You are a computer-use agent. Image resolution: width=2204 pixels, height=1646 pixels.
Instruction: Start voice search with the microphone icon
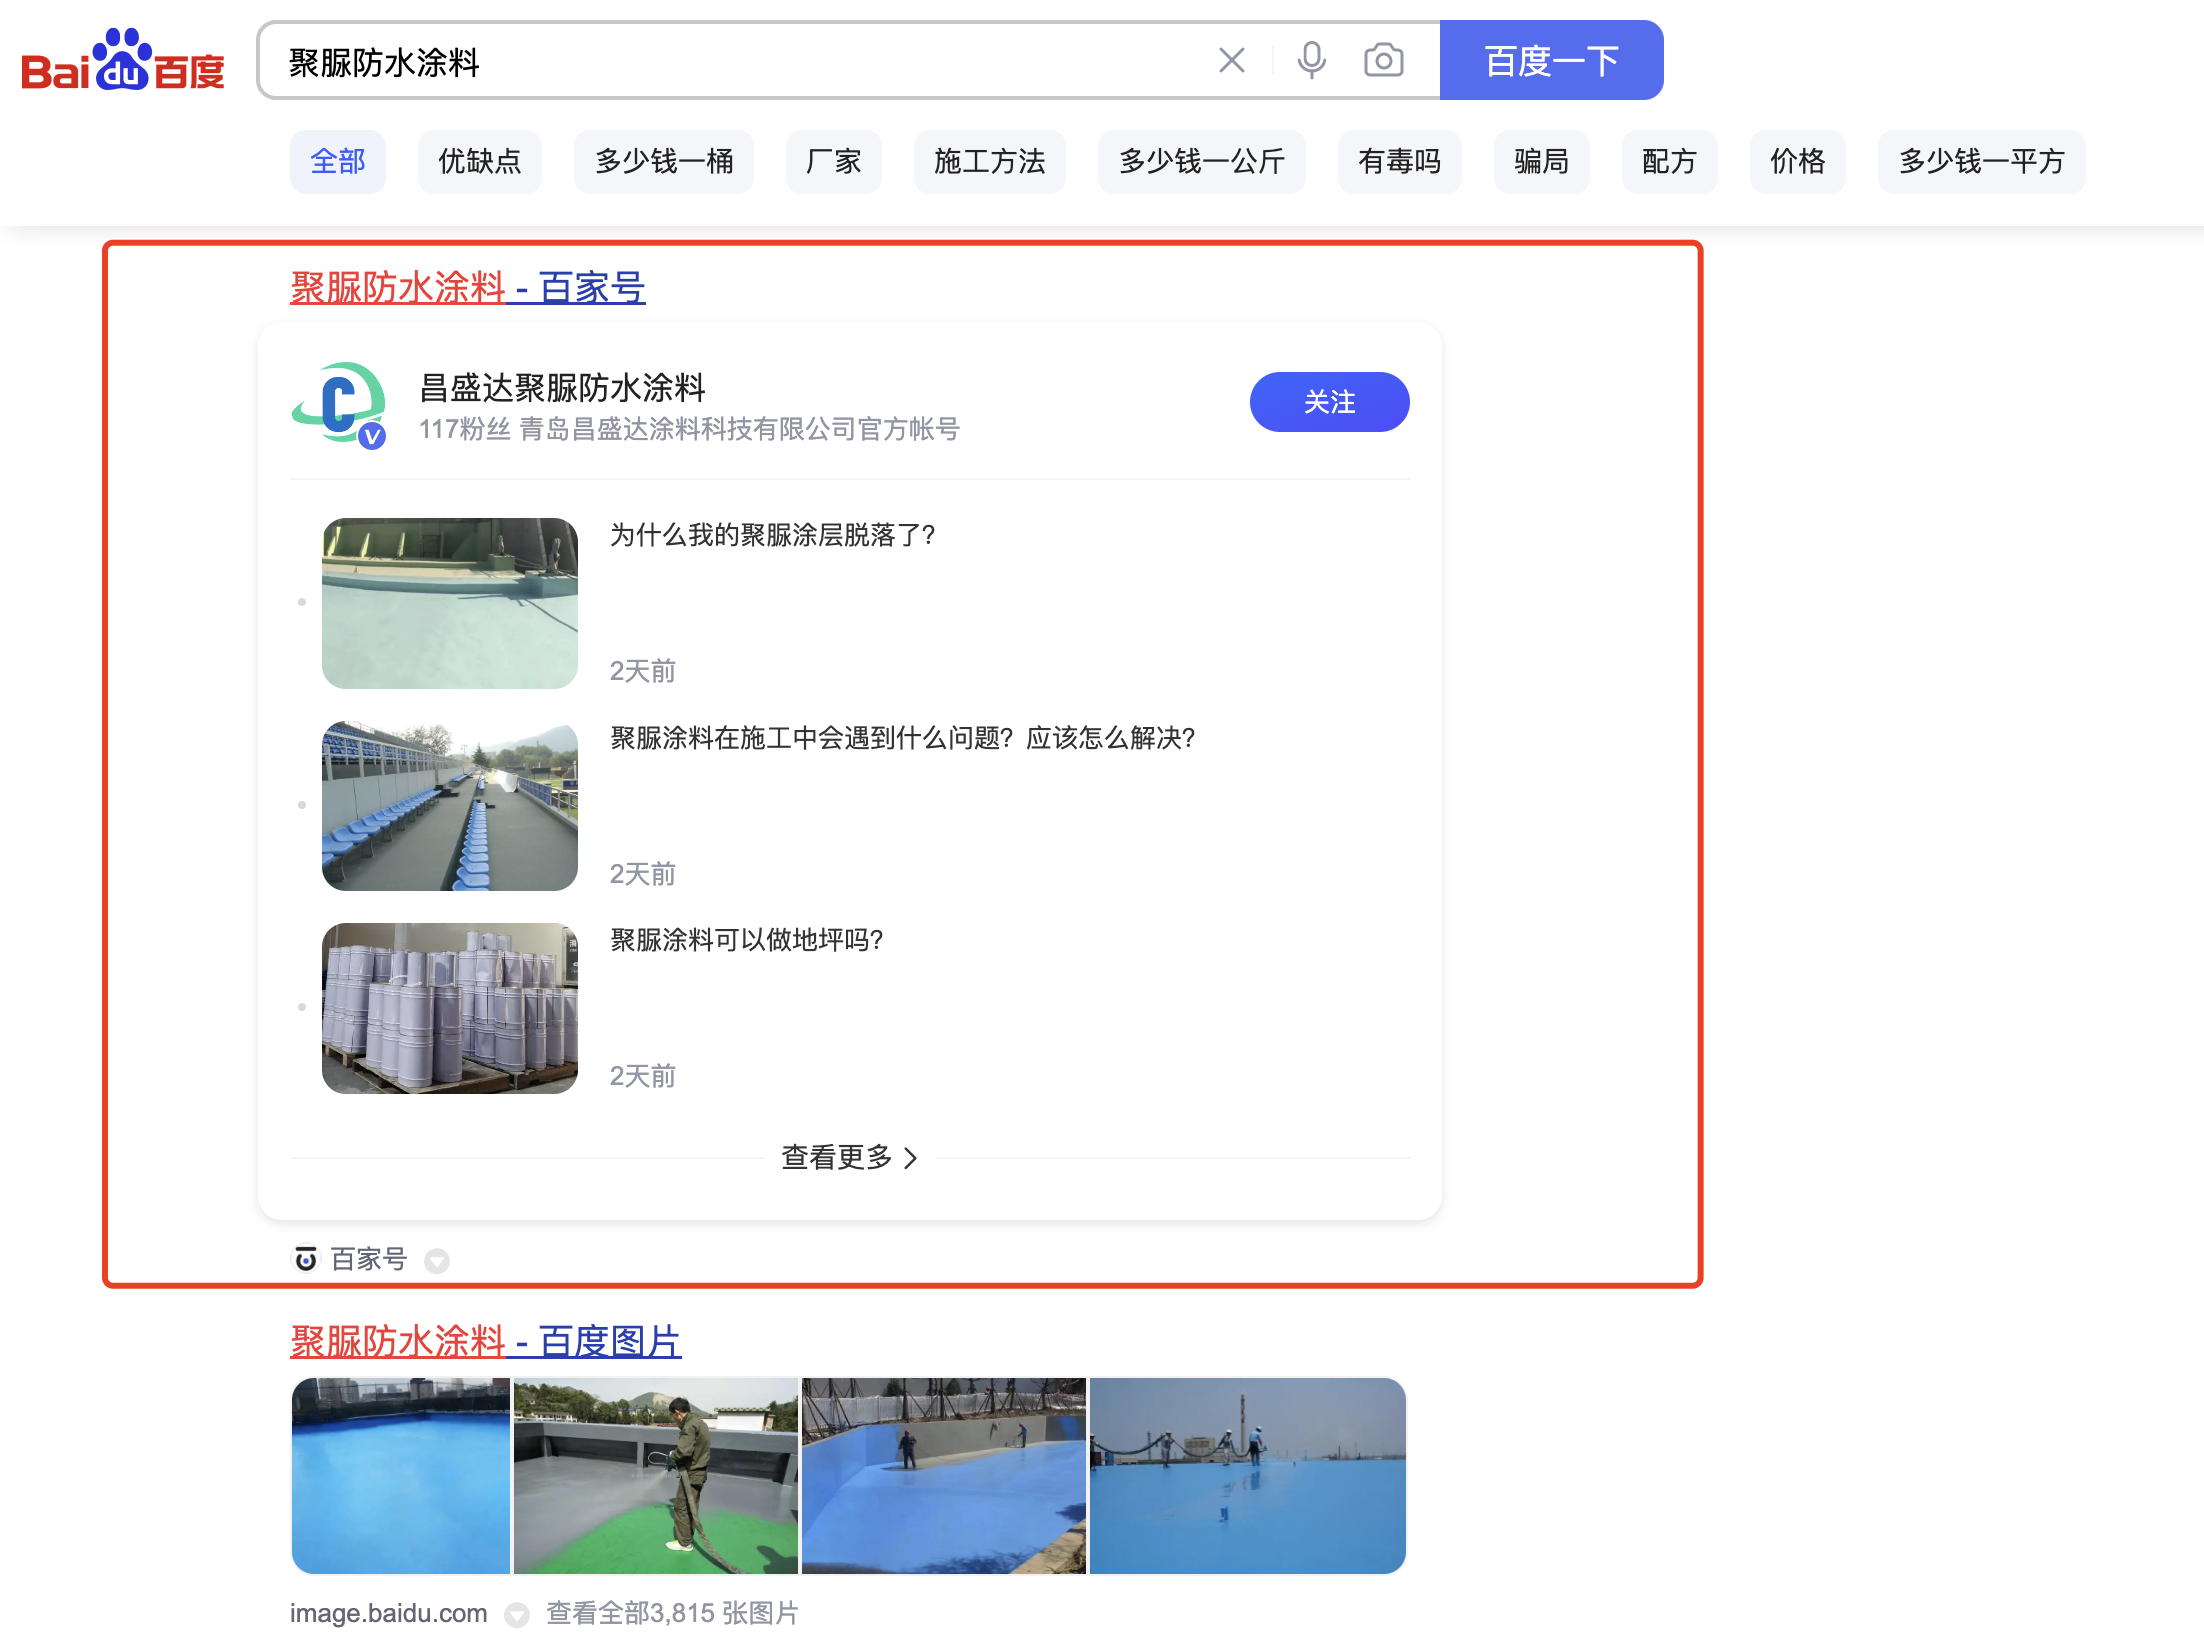[x=1311, y=60]
